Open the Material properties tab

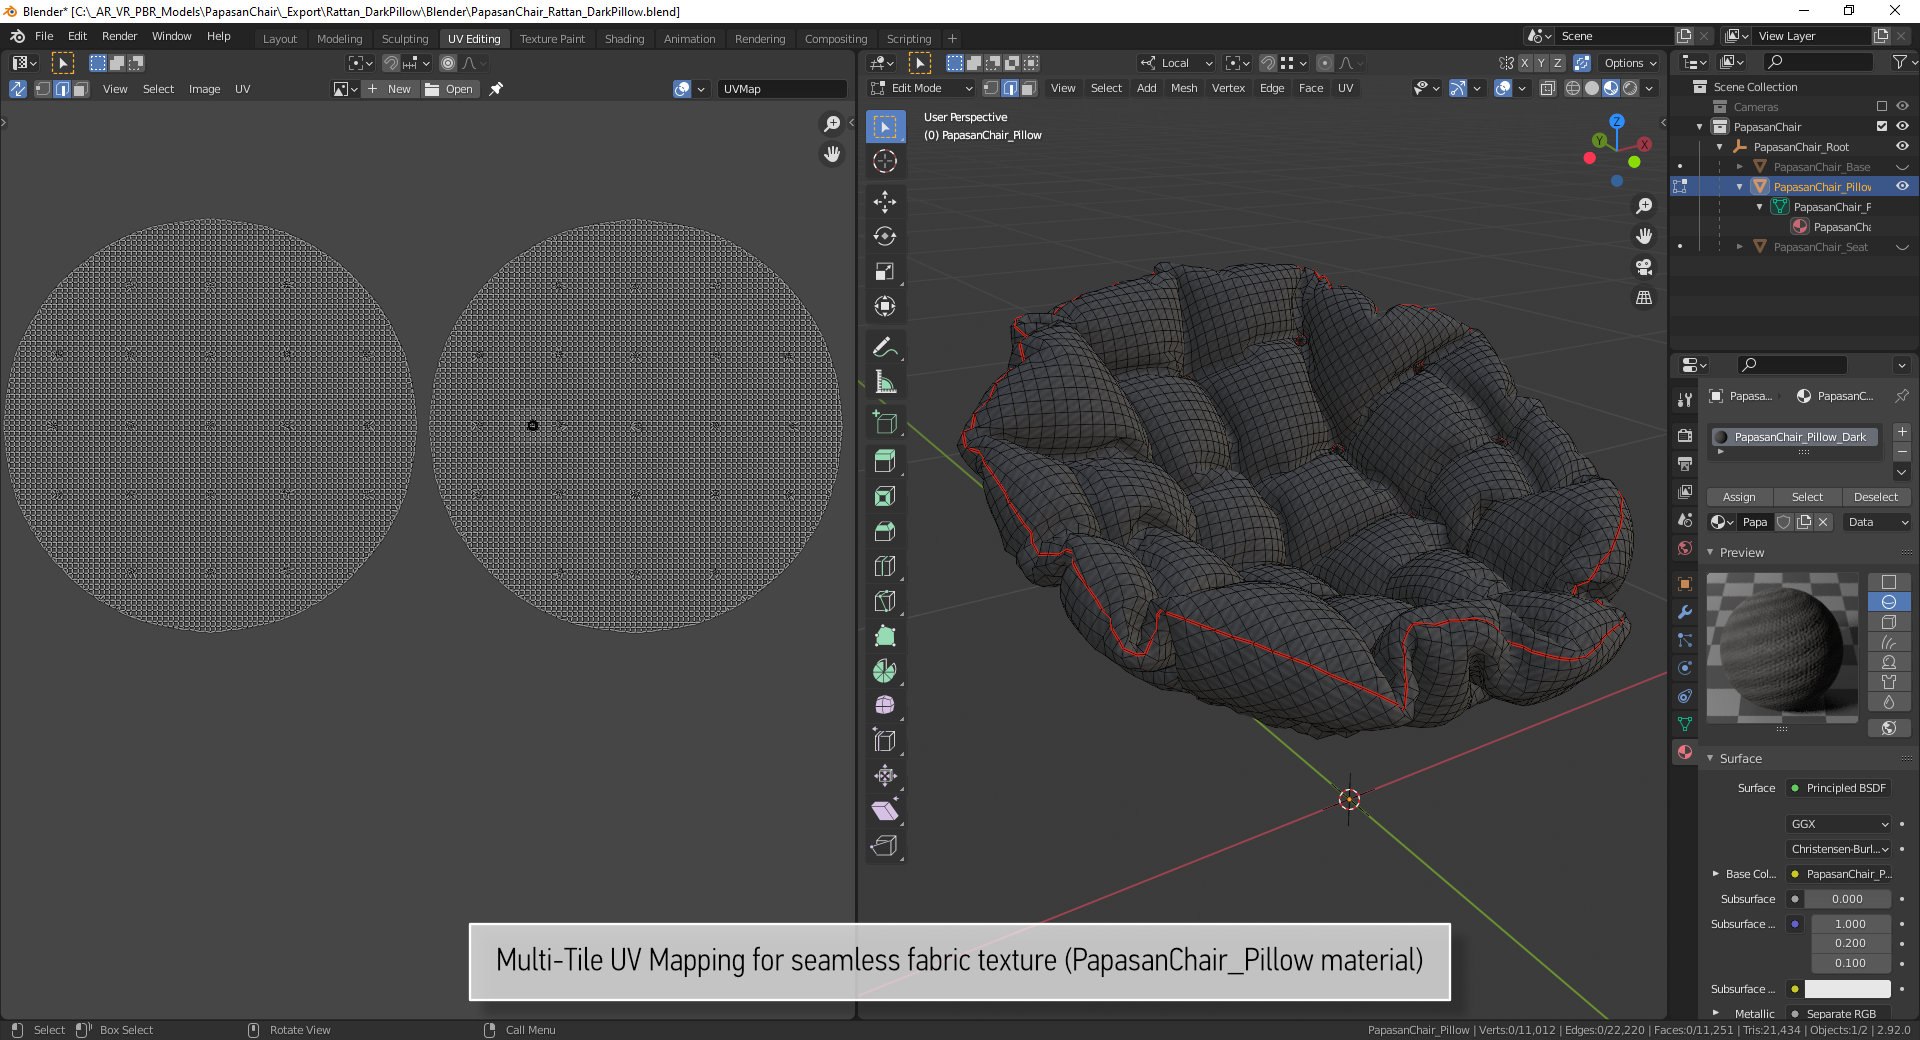(x=1685, y=752)
